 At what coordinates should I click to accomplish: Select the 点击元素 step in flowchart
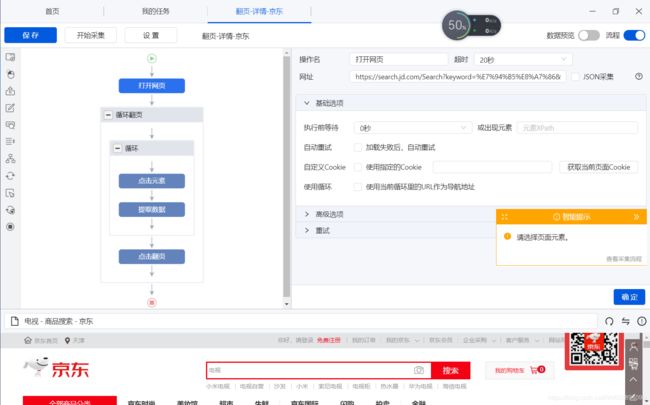[152, 181]
